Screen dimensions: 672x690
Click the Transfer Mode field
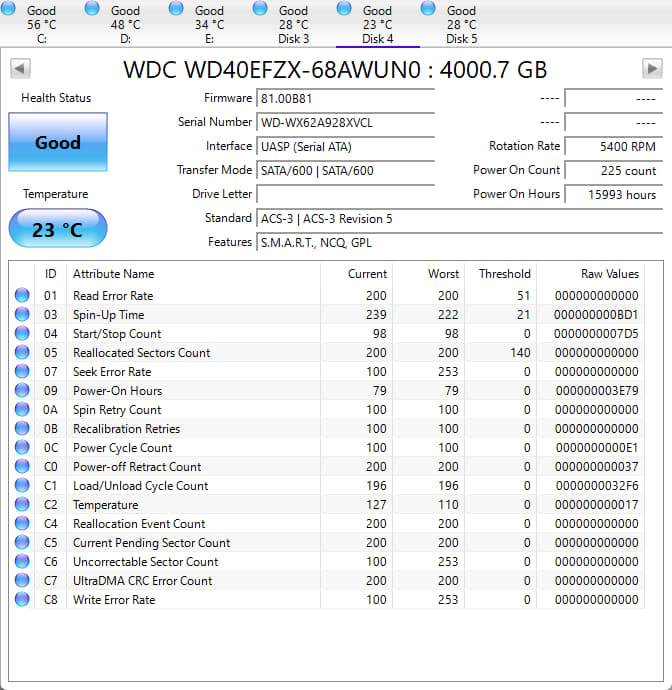coord(345,170)
